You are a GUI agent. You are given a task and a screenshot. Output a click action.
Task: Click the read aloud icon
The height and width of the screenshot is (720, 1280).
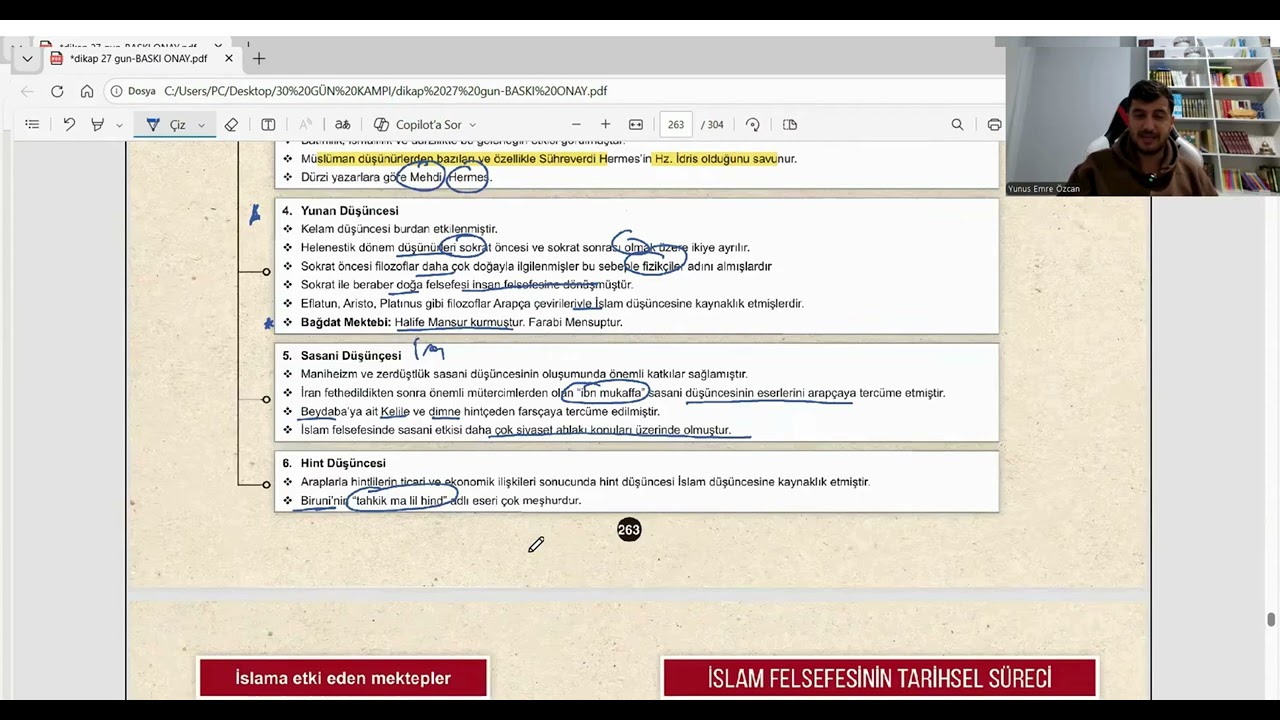(306, 125)
